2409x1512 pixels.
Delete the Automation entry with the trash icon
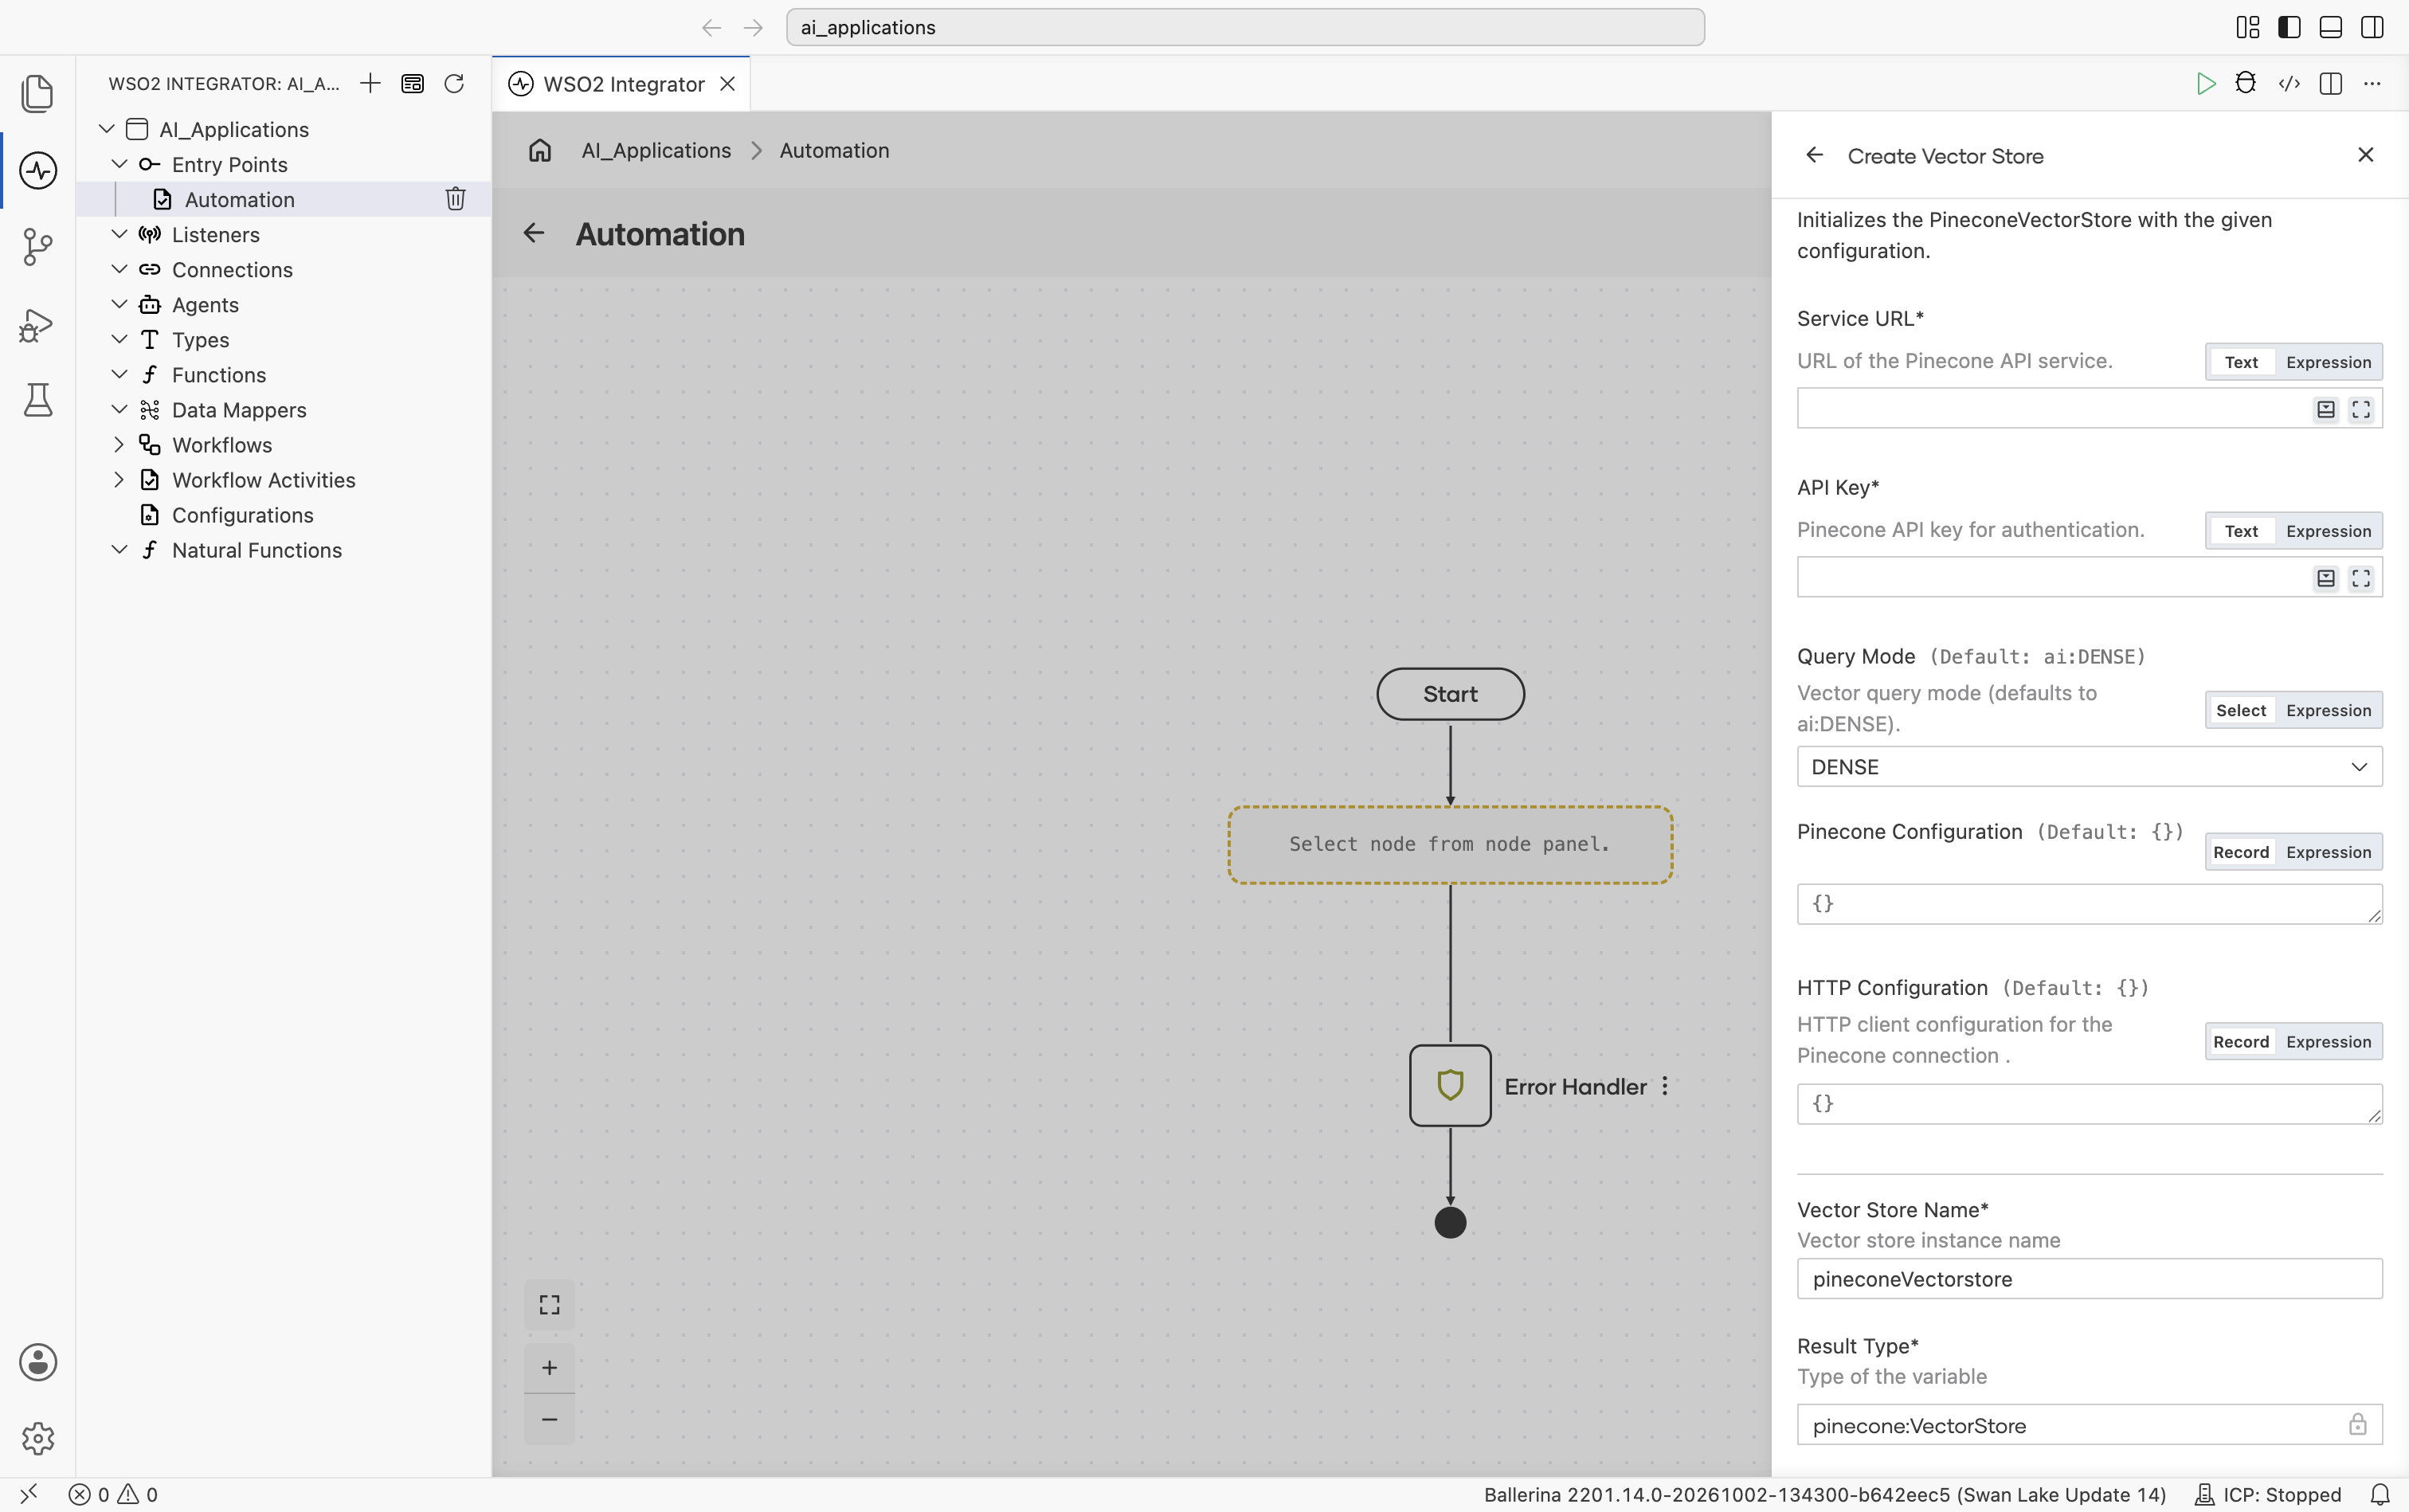455,199
